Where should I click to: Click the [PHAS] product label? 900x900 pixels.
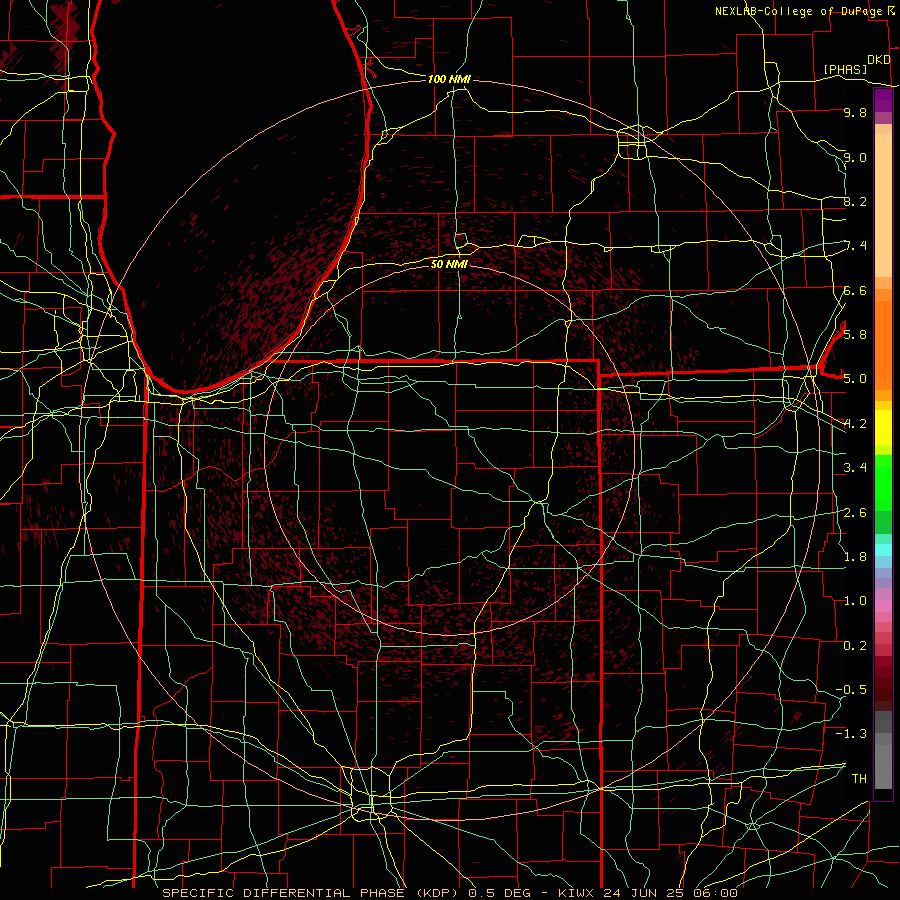coord(845,69)
